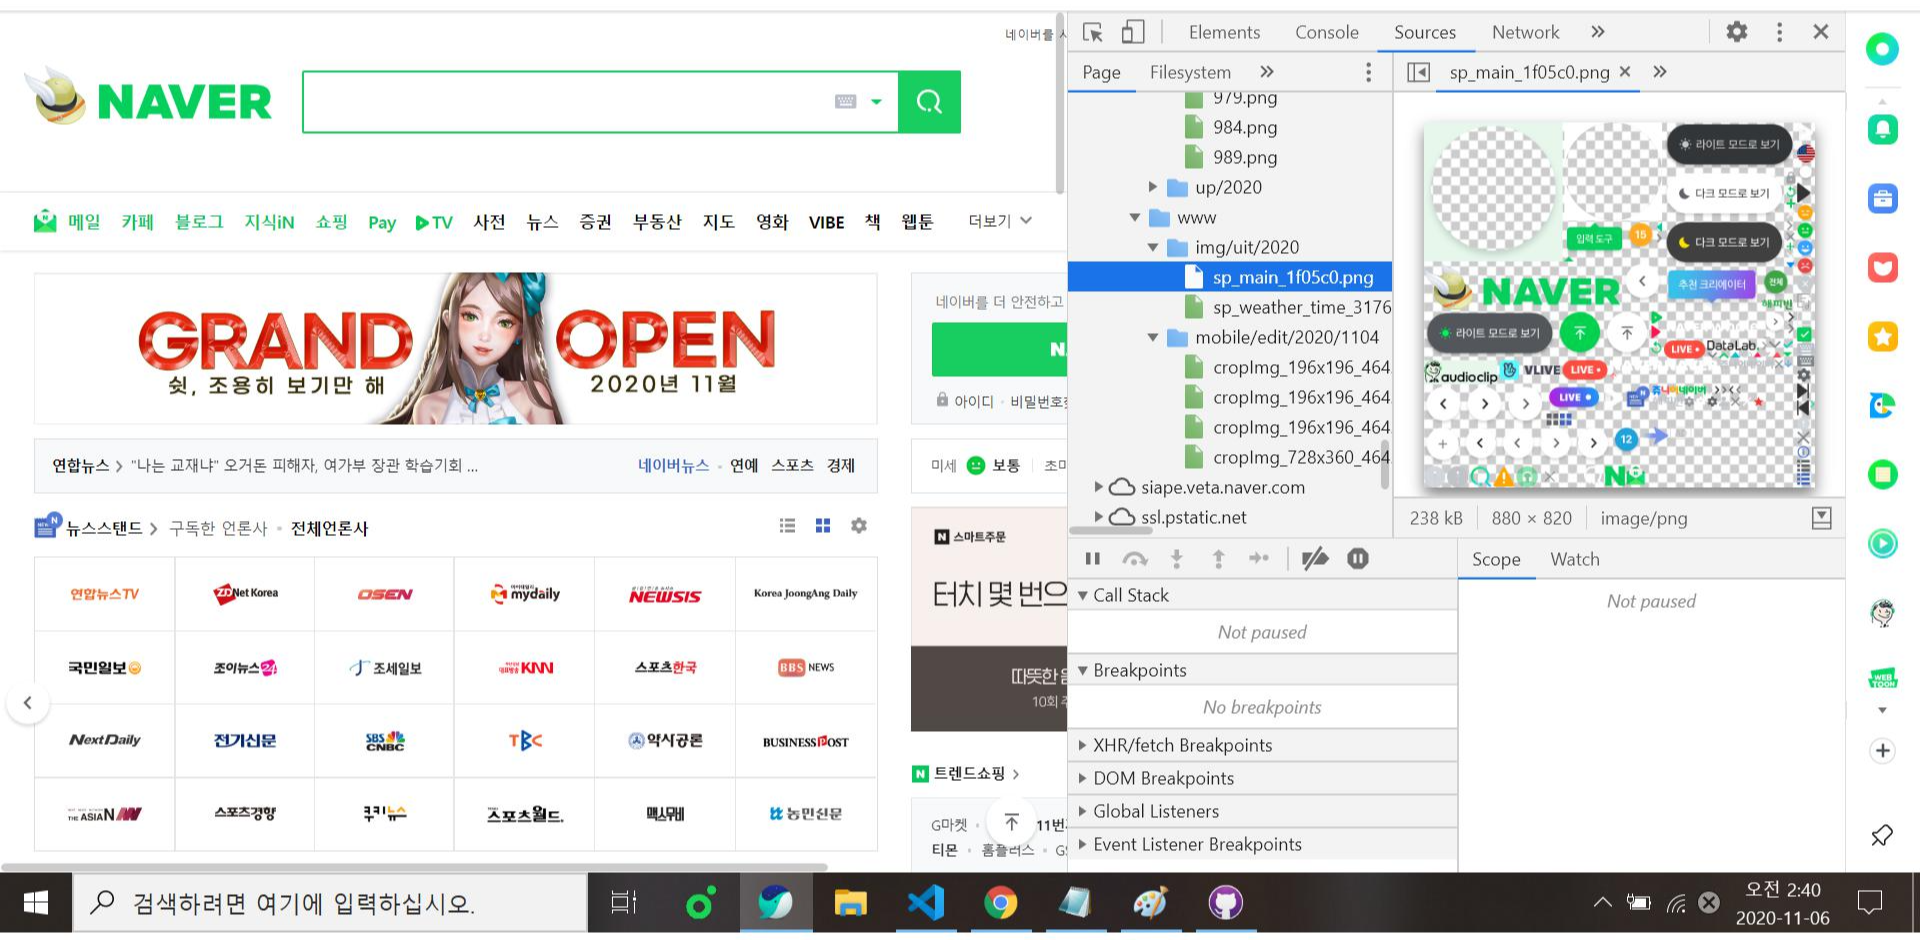This screenshot has width=1920, height=940.
Task: Switch to the Console tab
Action: pyautogui.click(x=1327, y=32)
